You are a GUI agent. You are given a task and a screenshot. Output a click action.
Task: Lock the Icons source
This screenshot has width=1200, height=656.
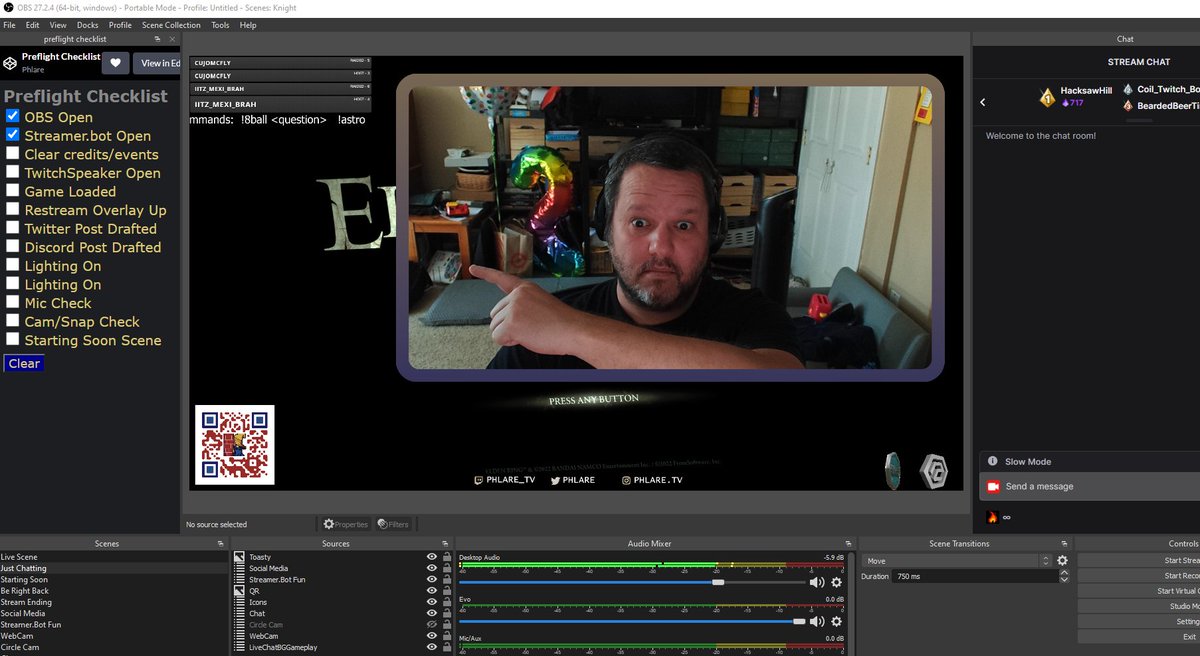click(x=446, y=602)
